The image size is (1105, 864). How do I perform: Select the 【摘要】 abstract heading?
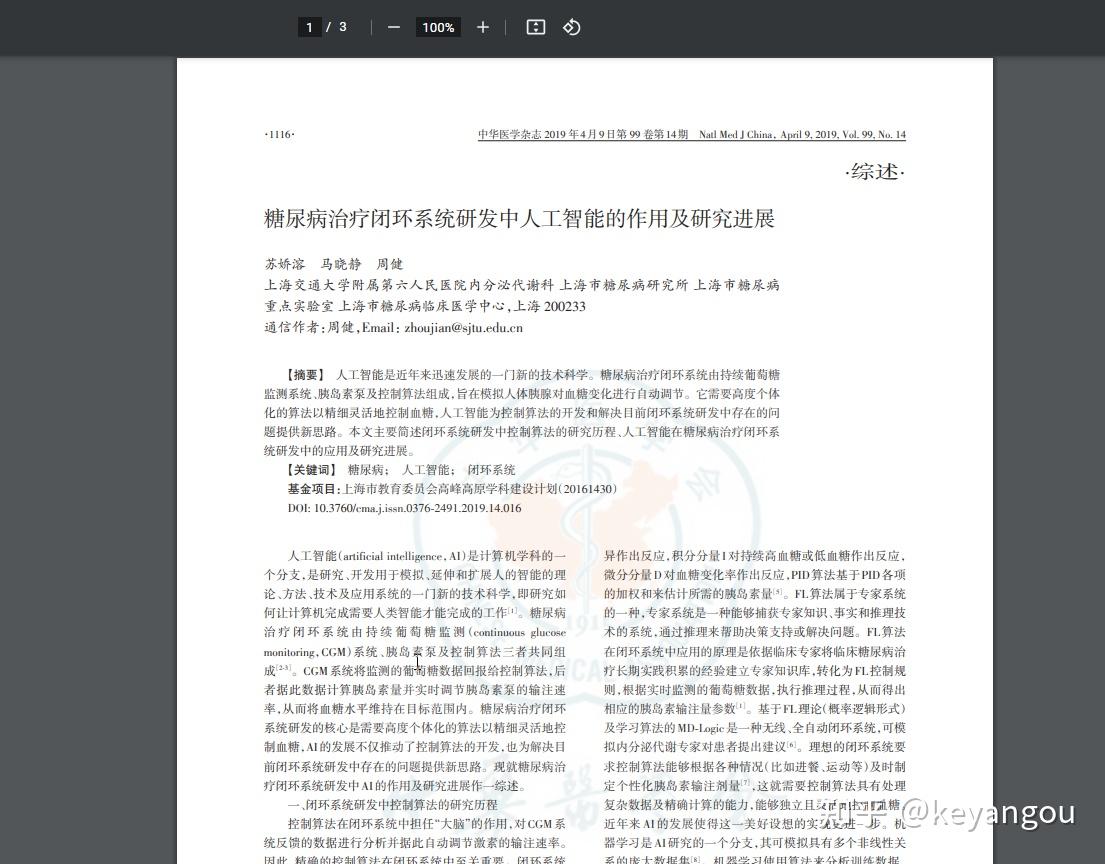307,374
